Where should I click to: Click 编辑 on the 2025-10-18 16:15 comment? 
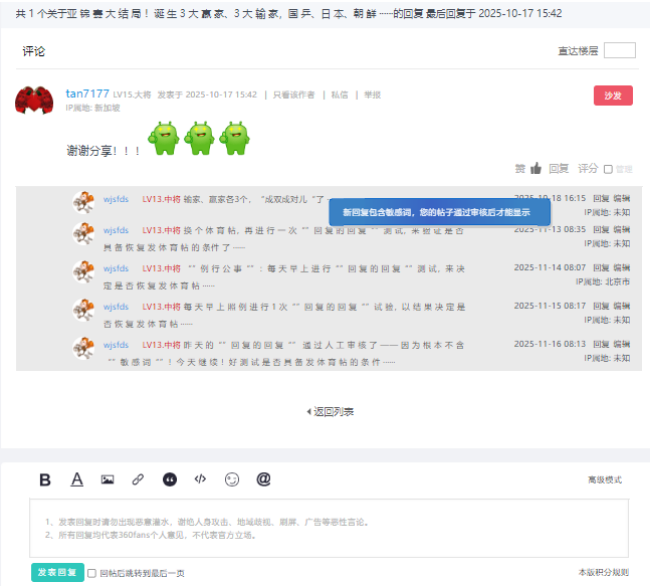(622, 198)
